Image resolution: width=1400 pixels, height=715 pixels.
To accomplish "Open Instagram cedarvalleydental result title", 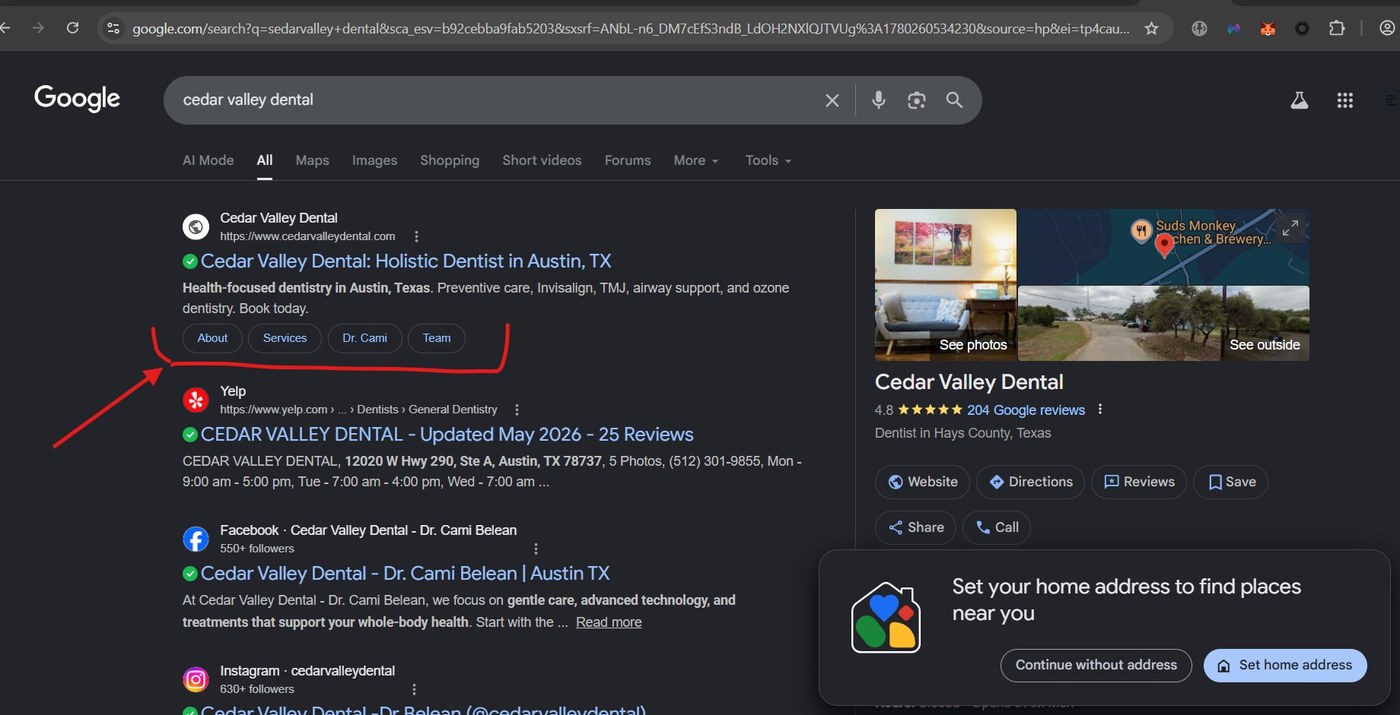I will tap(423, 710).
